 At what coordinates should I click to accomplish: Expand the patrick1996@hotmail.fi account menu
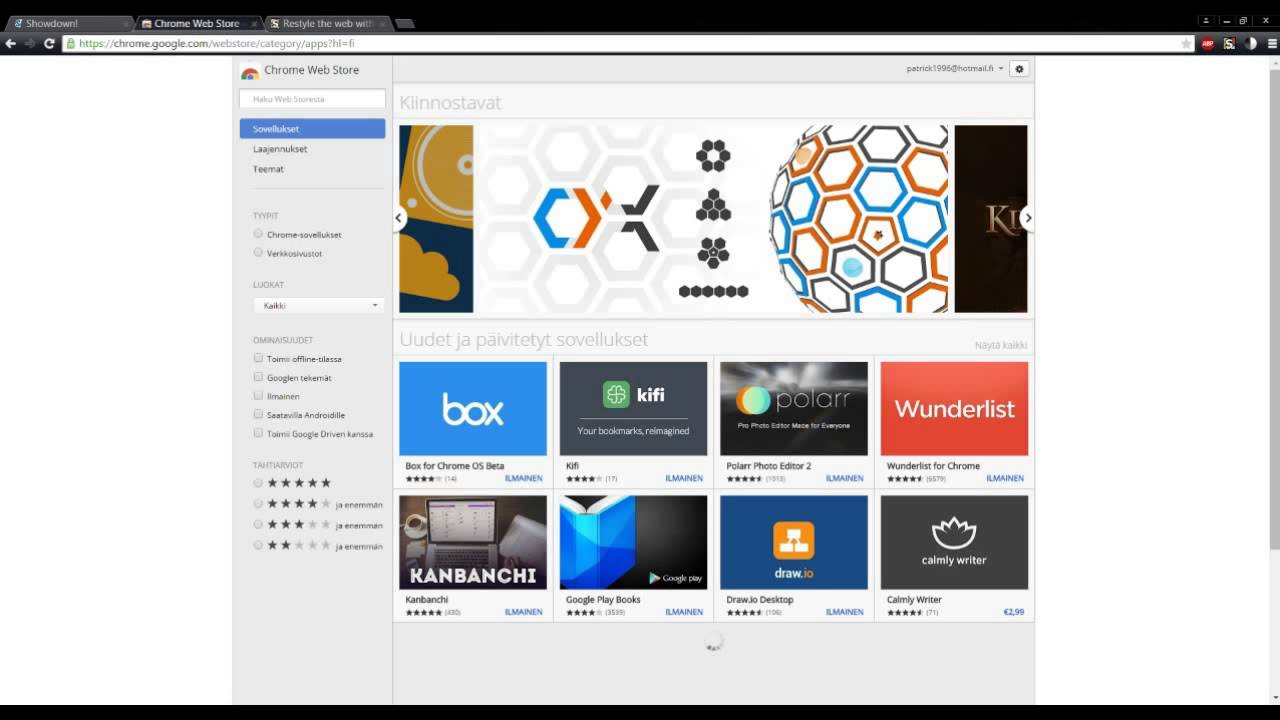955,69
